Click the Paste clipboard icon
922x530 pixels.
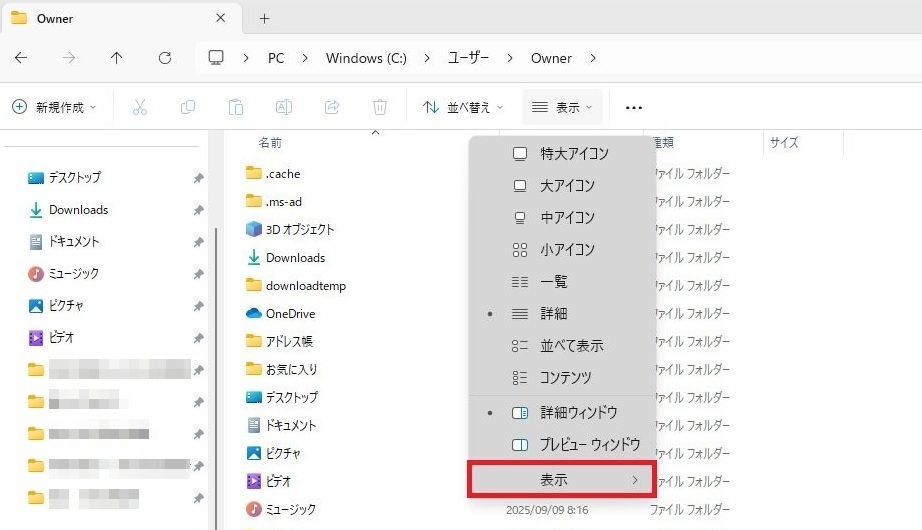[236, 107]
